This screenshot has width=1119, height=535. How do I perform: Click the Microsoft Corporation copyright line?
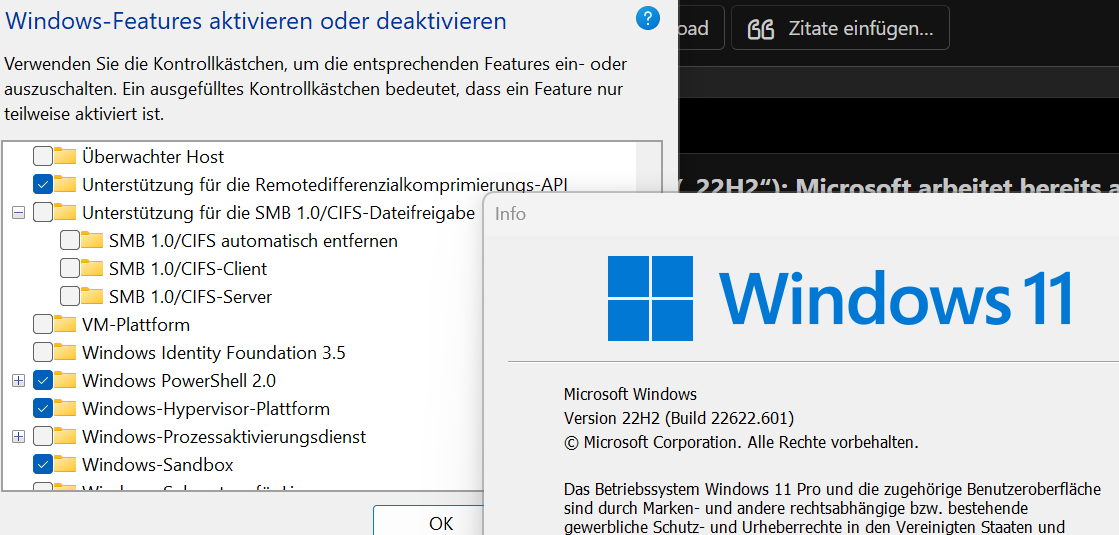tap(741, 442)
